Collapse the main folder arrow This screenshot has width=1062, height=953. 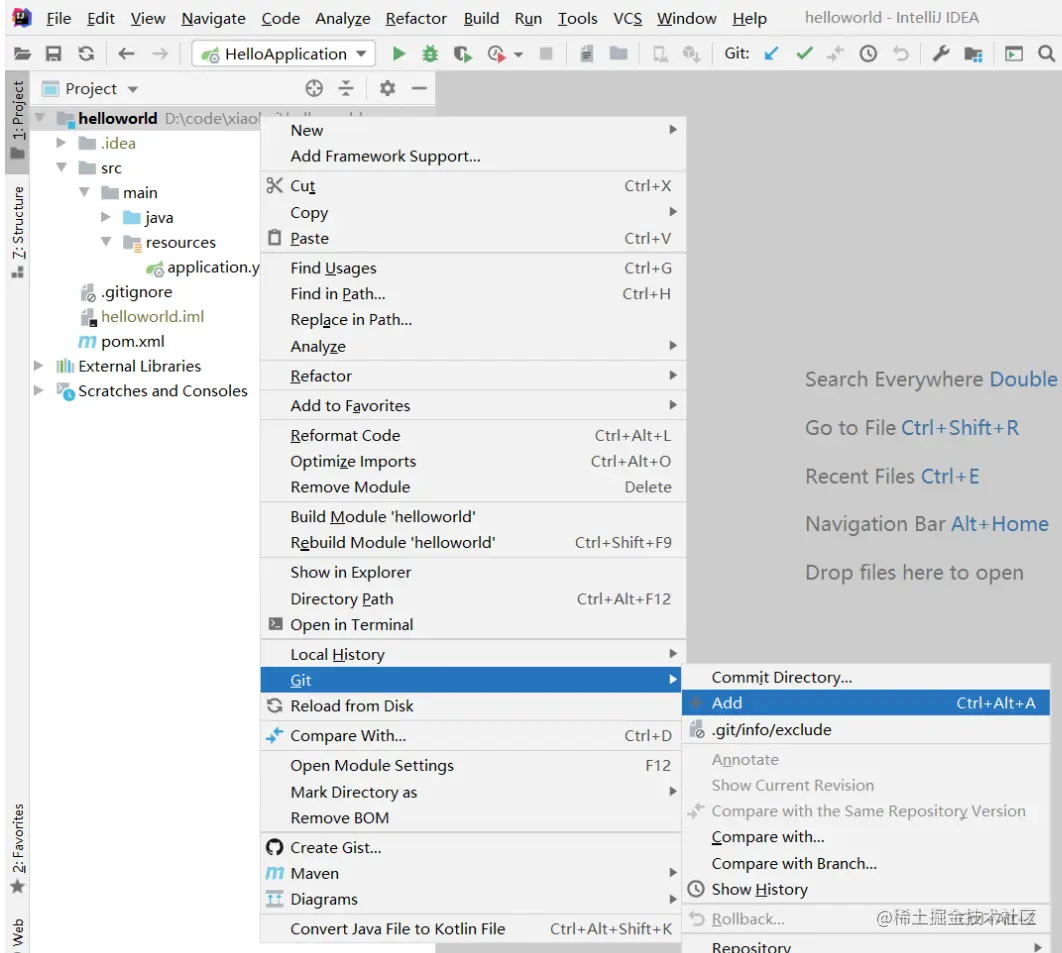tap(84, 192)
